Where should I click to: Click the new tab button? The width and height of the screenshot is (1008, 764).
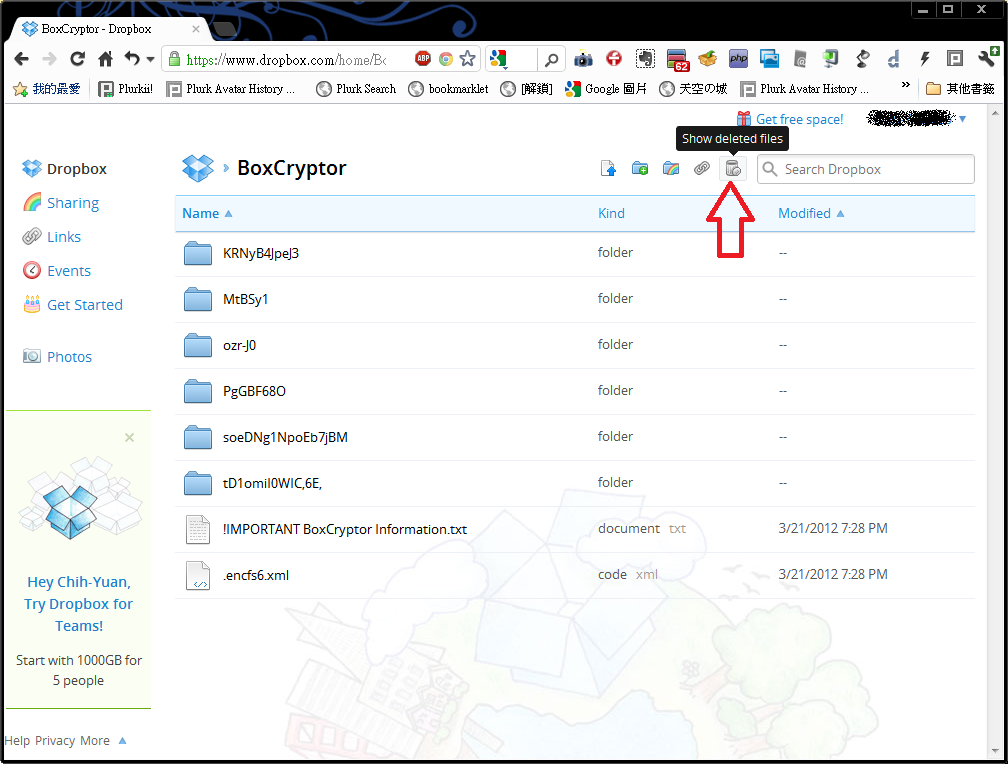point(224,30)
